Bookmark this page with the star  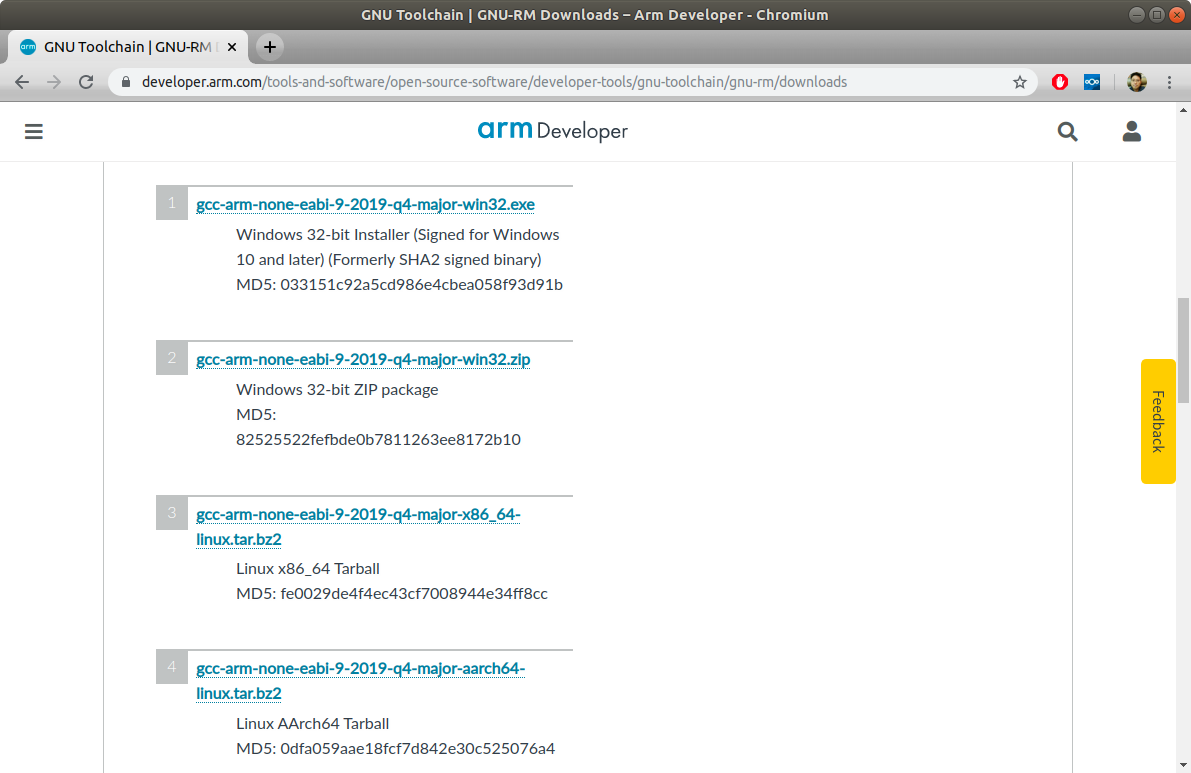tap(1019, 82)
